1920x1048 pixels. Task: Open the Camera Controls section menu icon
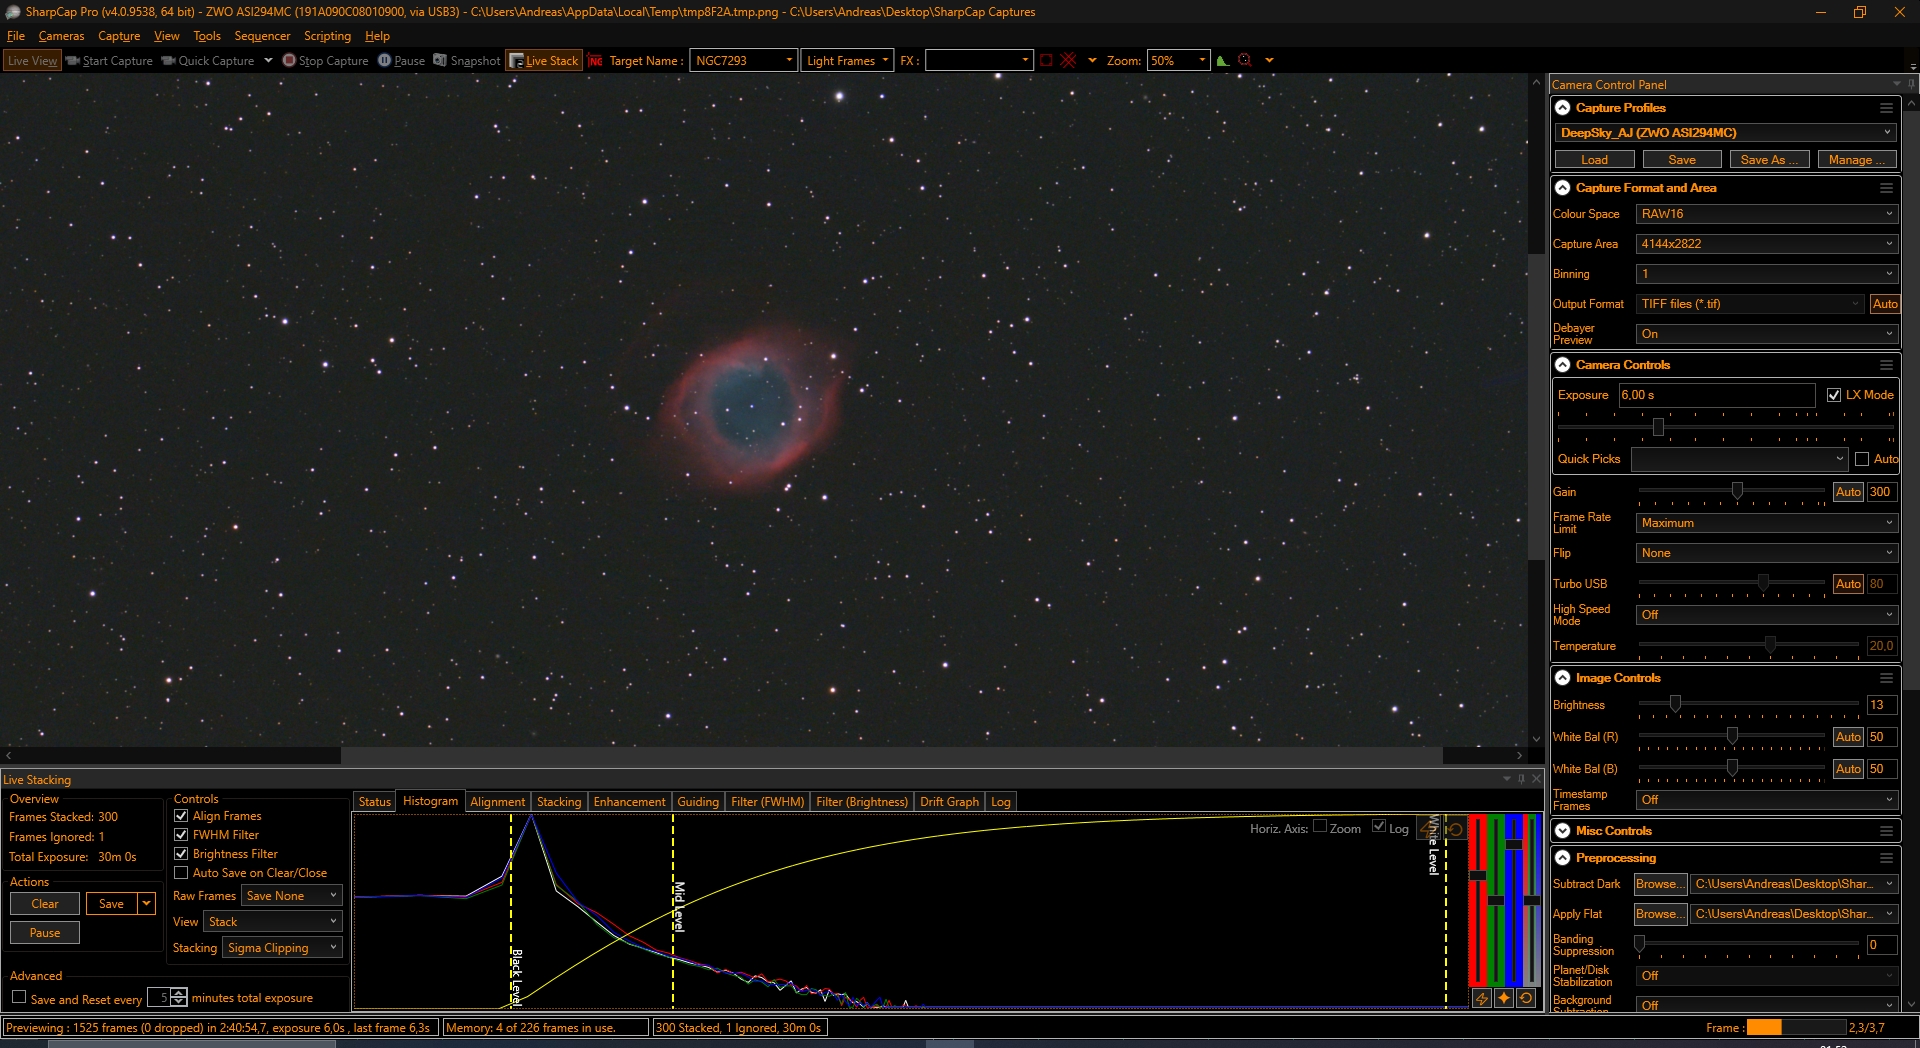click(1886, 365)
